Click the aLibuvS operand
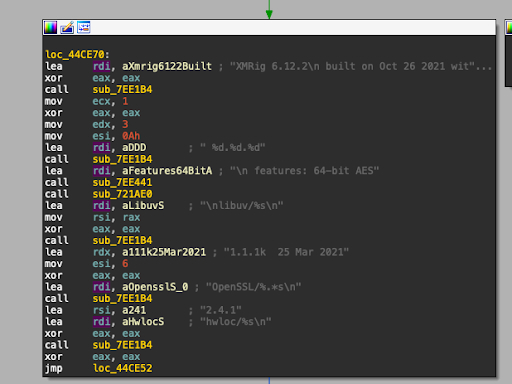 (143, 206)
